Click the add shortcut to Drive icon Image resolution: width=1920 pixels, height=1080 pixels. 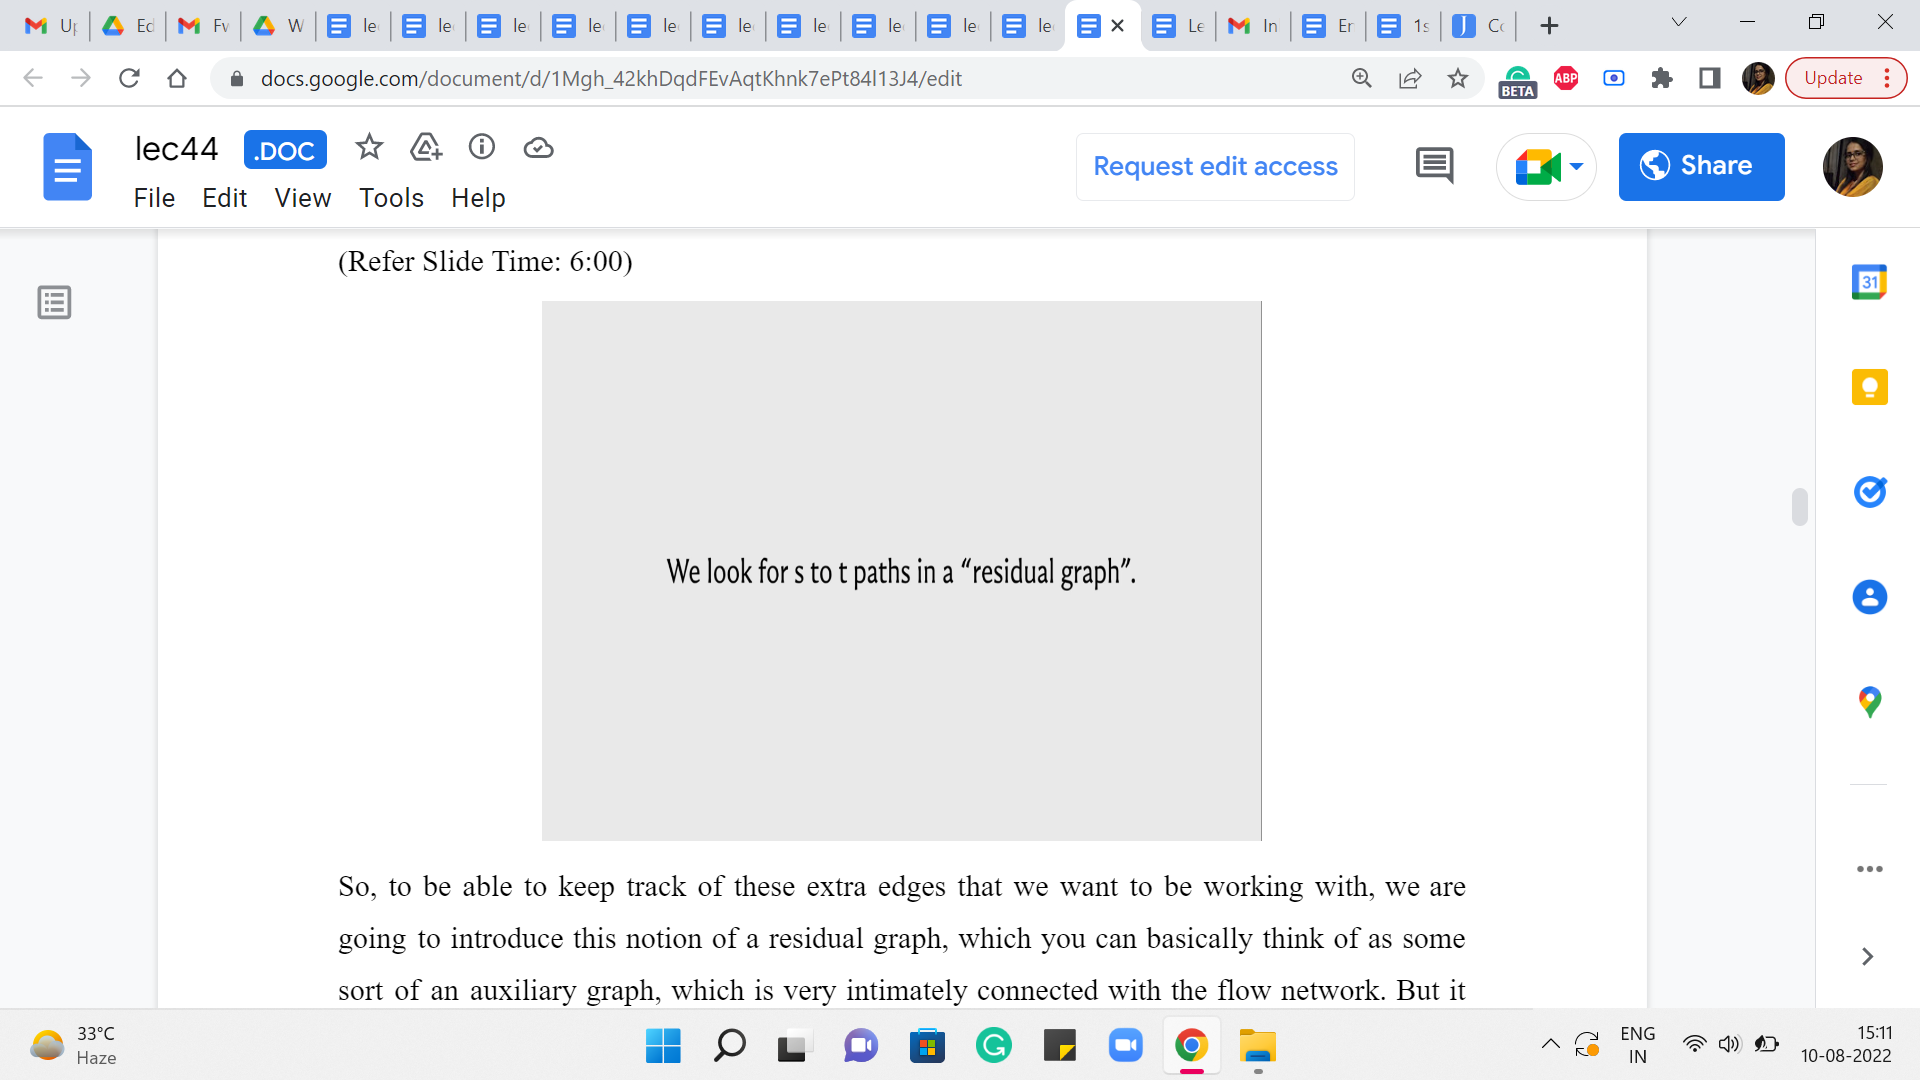[x=426, y=148]
